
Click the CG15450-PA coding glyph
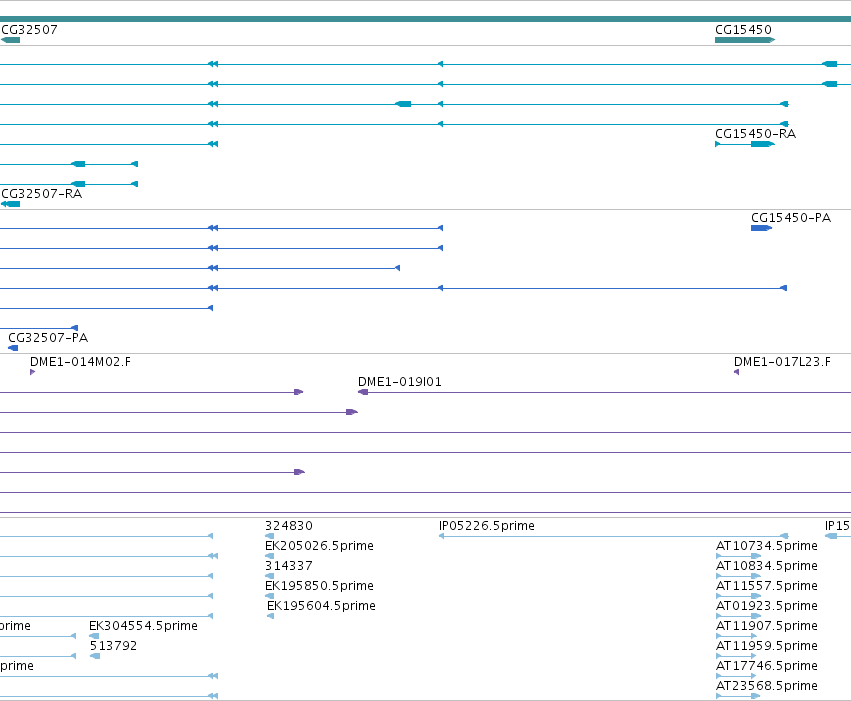pos(761,228)
